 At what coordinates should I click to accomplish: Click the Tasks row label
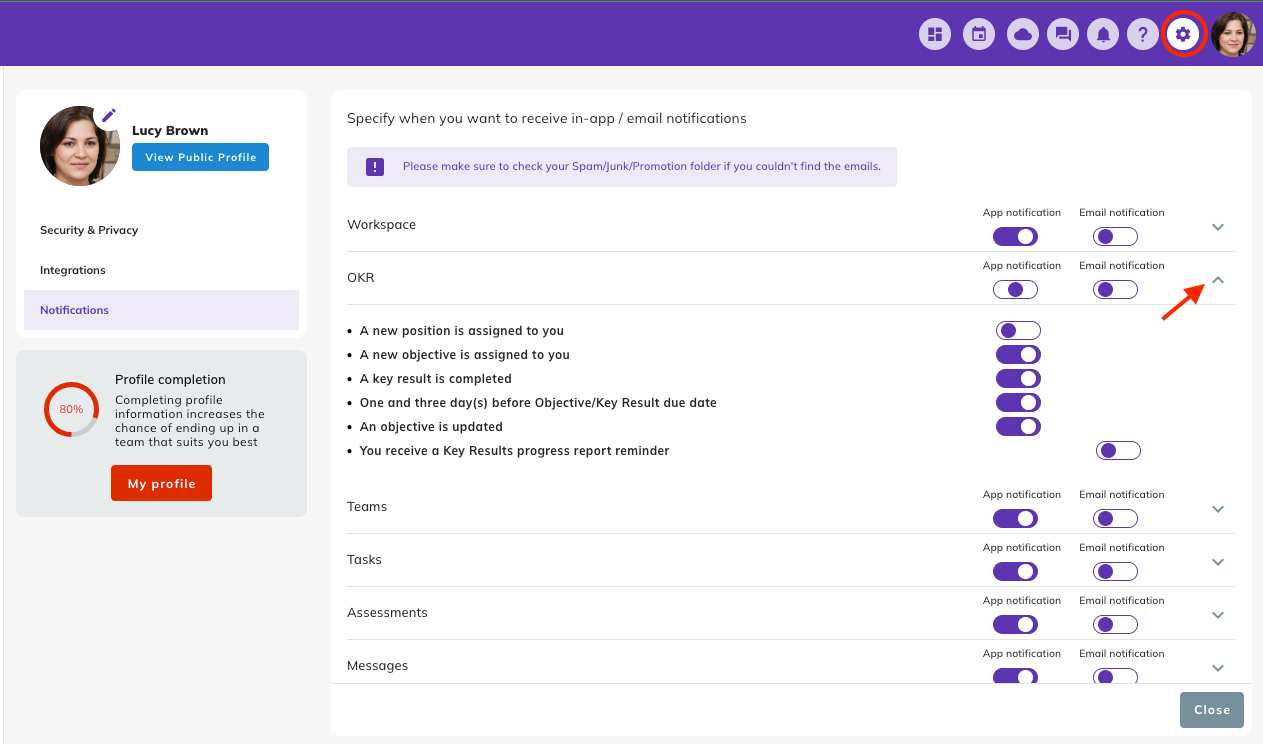[x=364, y=560]
